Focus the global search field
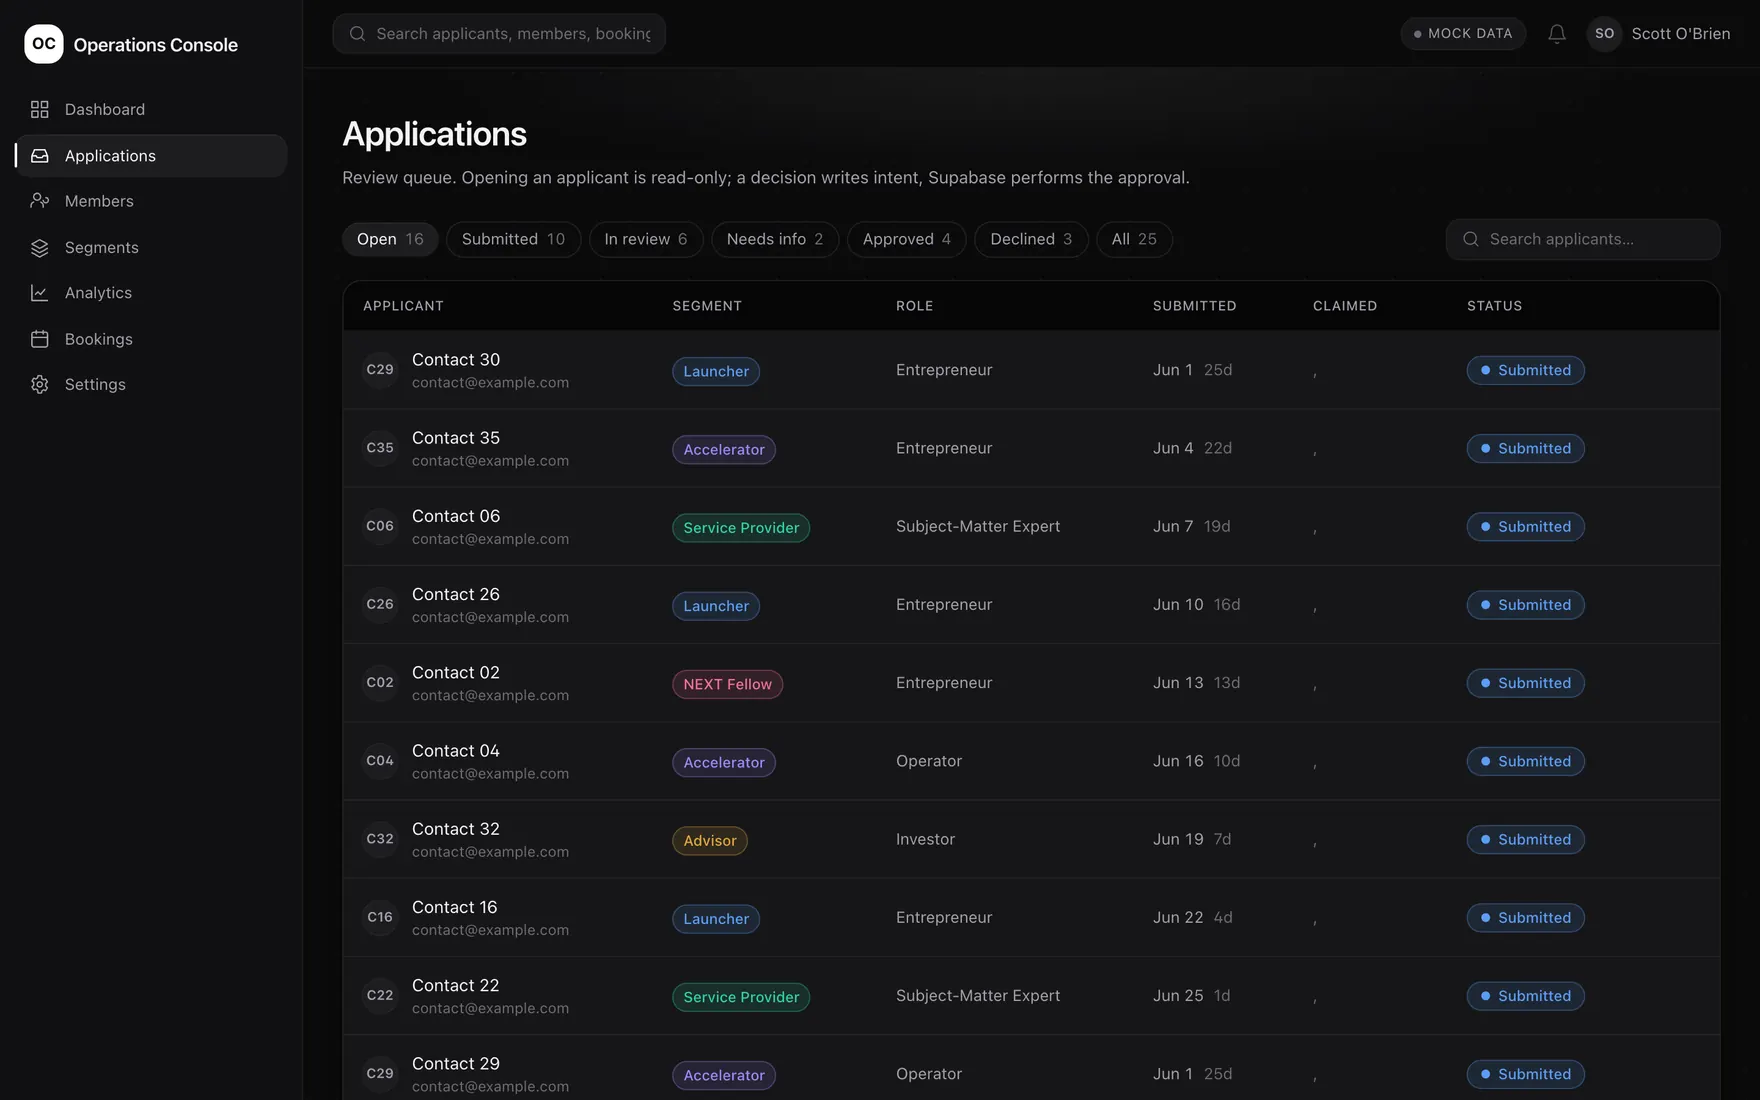Screen dimensions: 1760x1100 pyautogui.click(x=499, y=34)
